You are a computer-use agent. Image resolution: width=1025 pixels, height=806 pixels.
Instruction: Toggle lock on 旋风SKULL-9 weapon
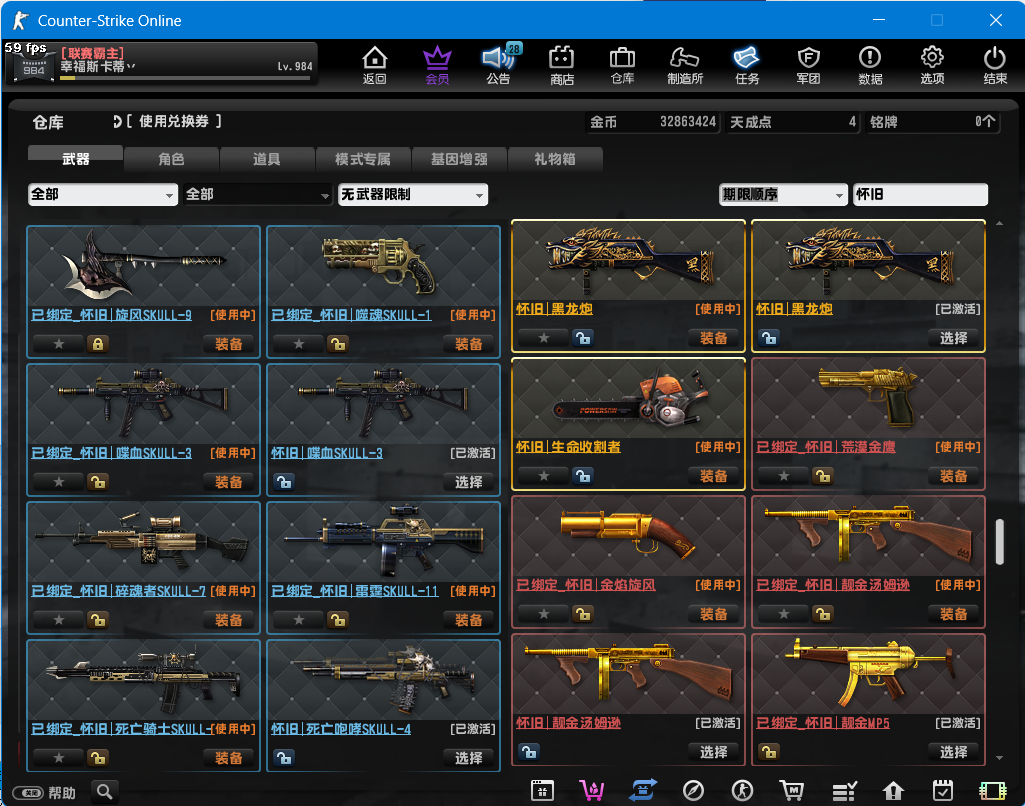tap(98, 344)
